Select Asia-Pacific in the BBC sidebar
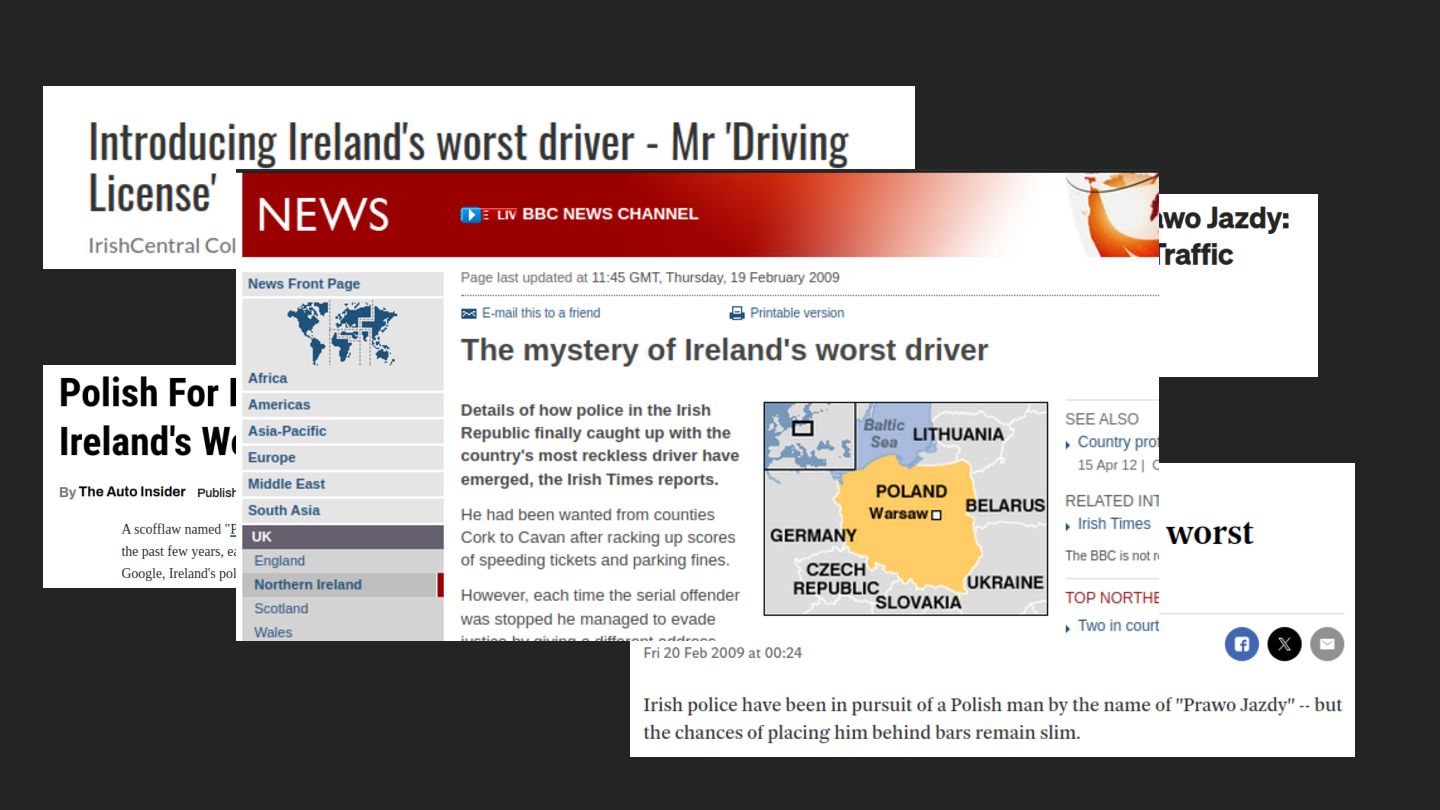The width and height of the screenshot is (1440, 810). [343, 431]
